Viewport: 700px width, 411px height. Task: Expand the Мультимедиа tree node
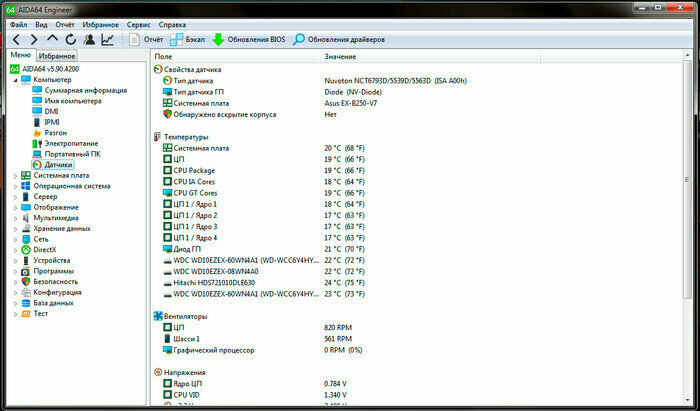[x=16, y=219]
